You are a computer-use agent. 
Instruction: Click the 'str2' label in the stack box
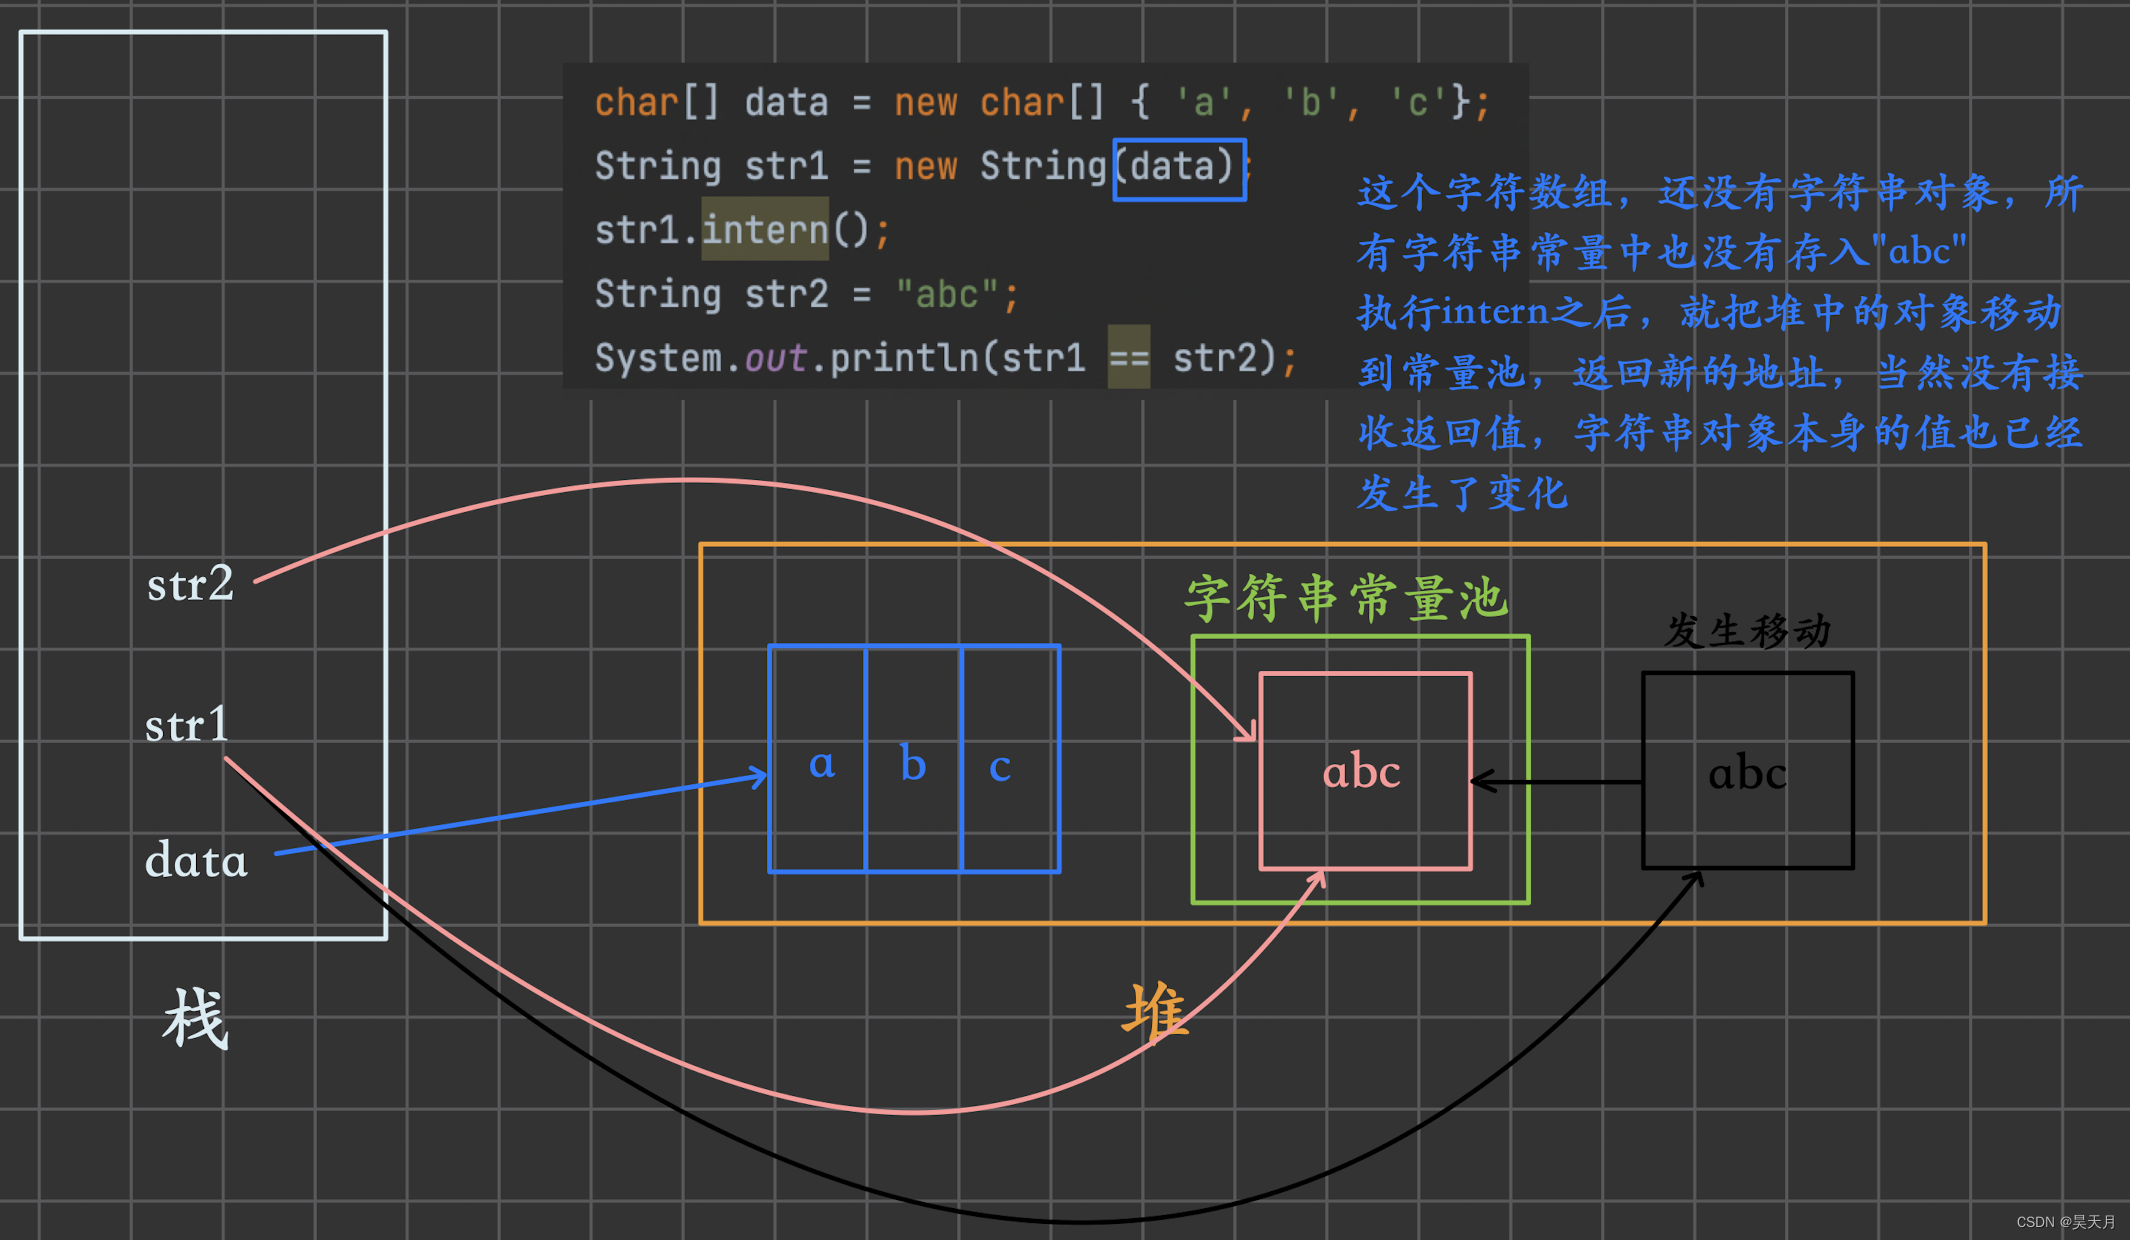click(190, 584)
